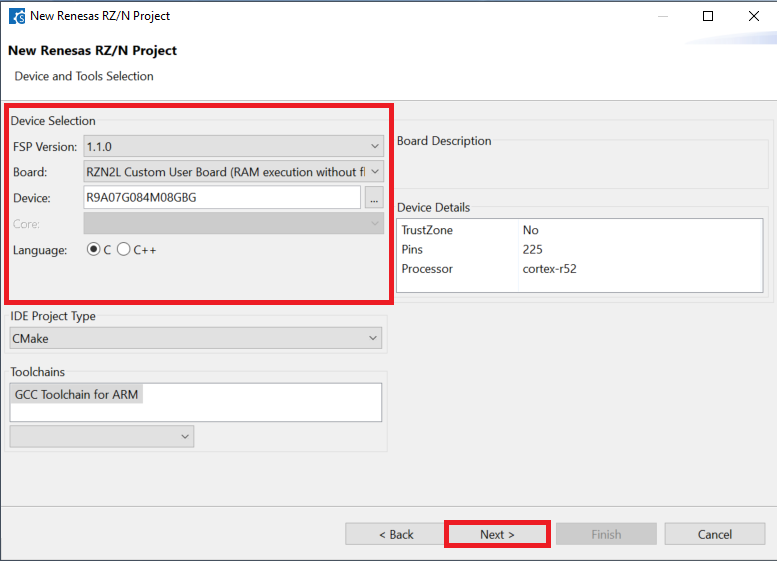Click the Device name input field
Image resolution: width=777 pixels, height=561 pixels.
(222, 197)
